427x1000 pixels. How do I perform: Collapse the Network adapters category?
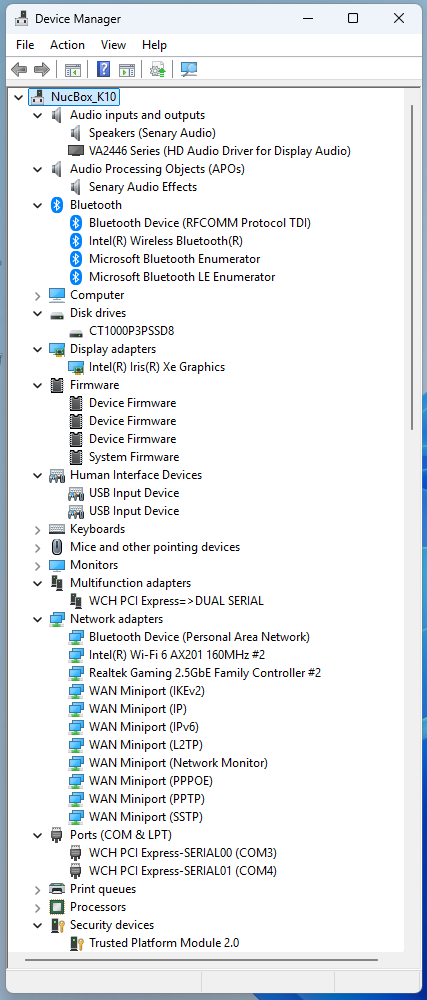click(38, 619)
